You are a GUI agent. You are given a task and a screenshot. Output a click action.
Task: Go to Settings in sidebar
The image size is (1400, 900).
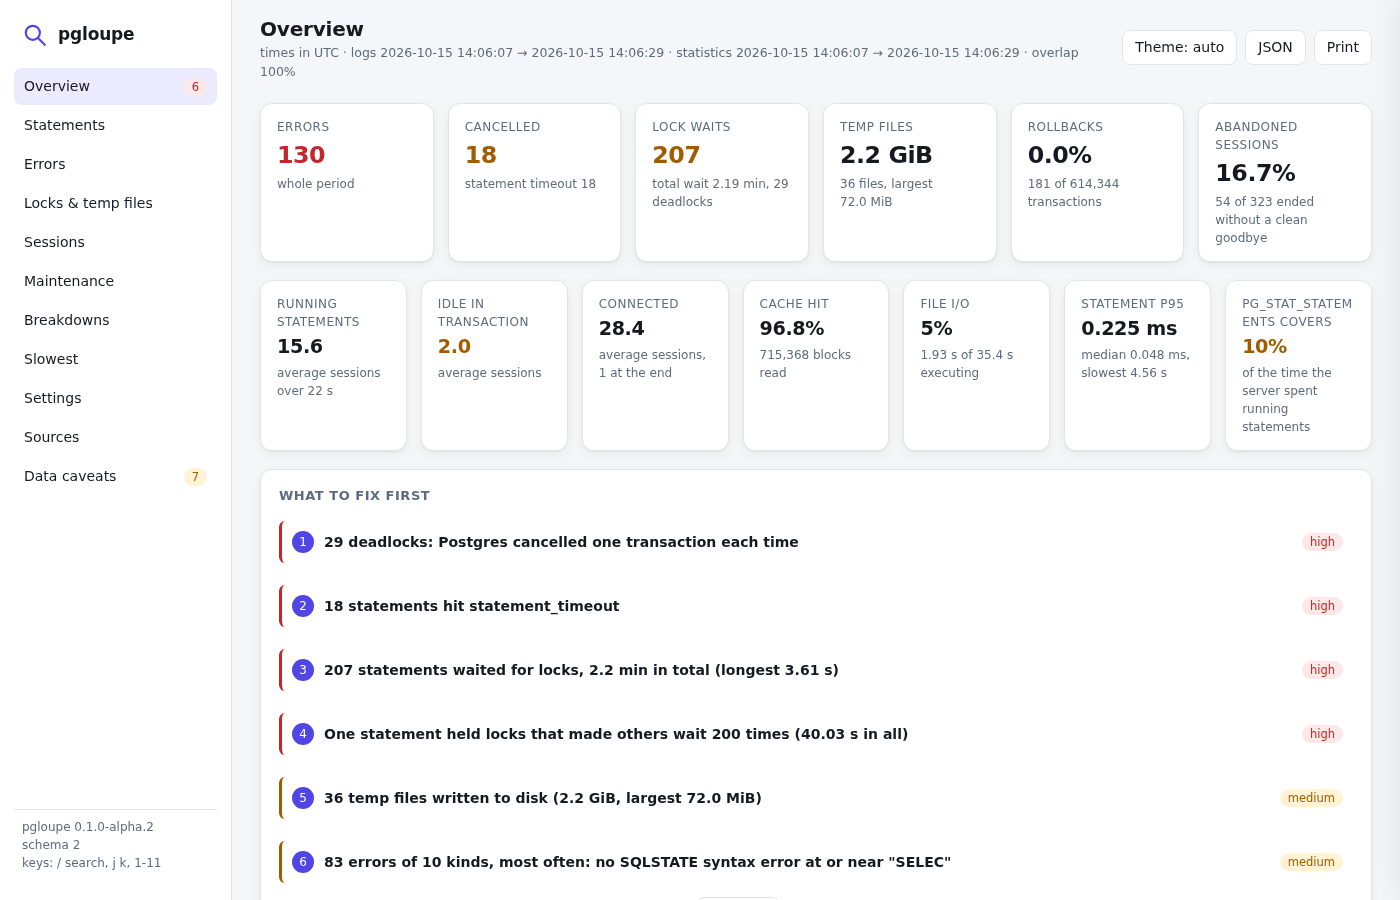pos(115,398)
